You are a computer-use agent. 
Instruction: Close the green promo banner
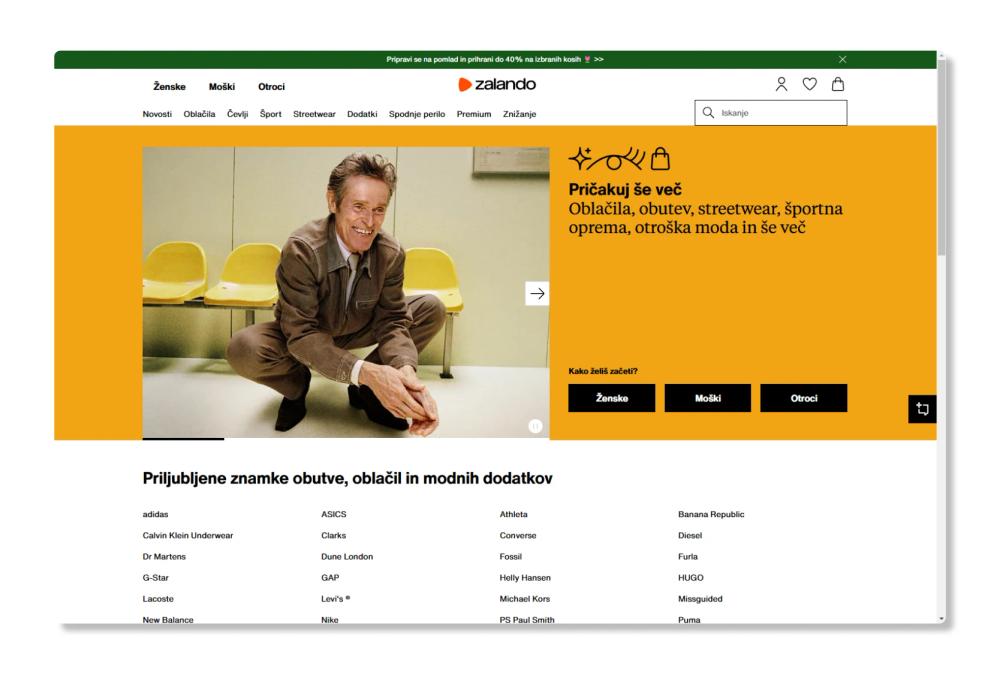coord(842,59)
